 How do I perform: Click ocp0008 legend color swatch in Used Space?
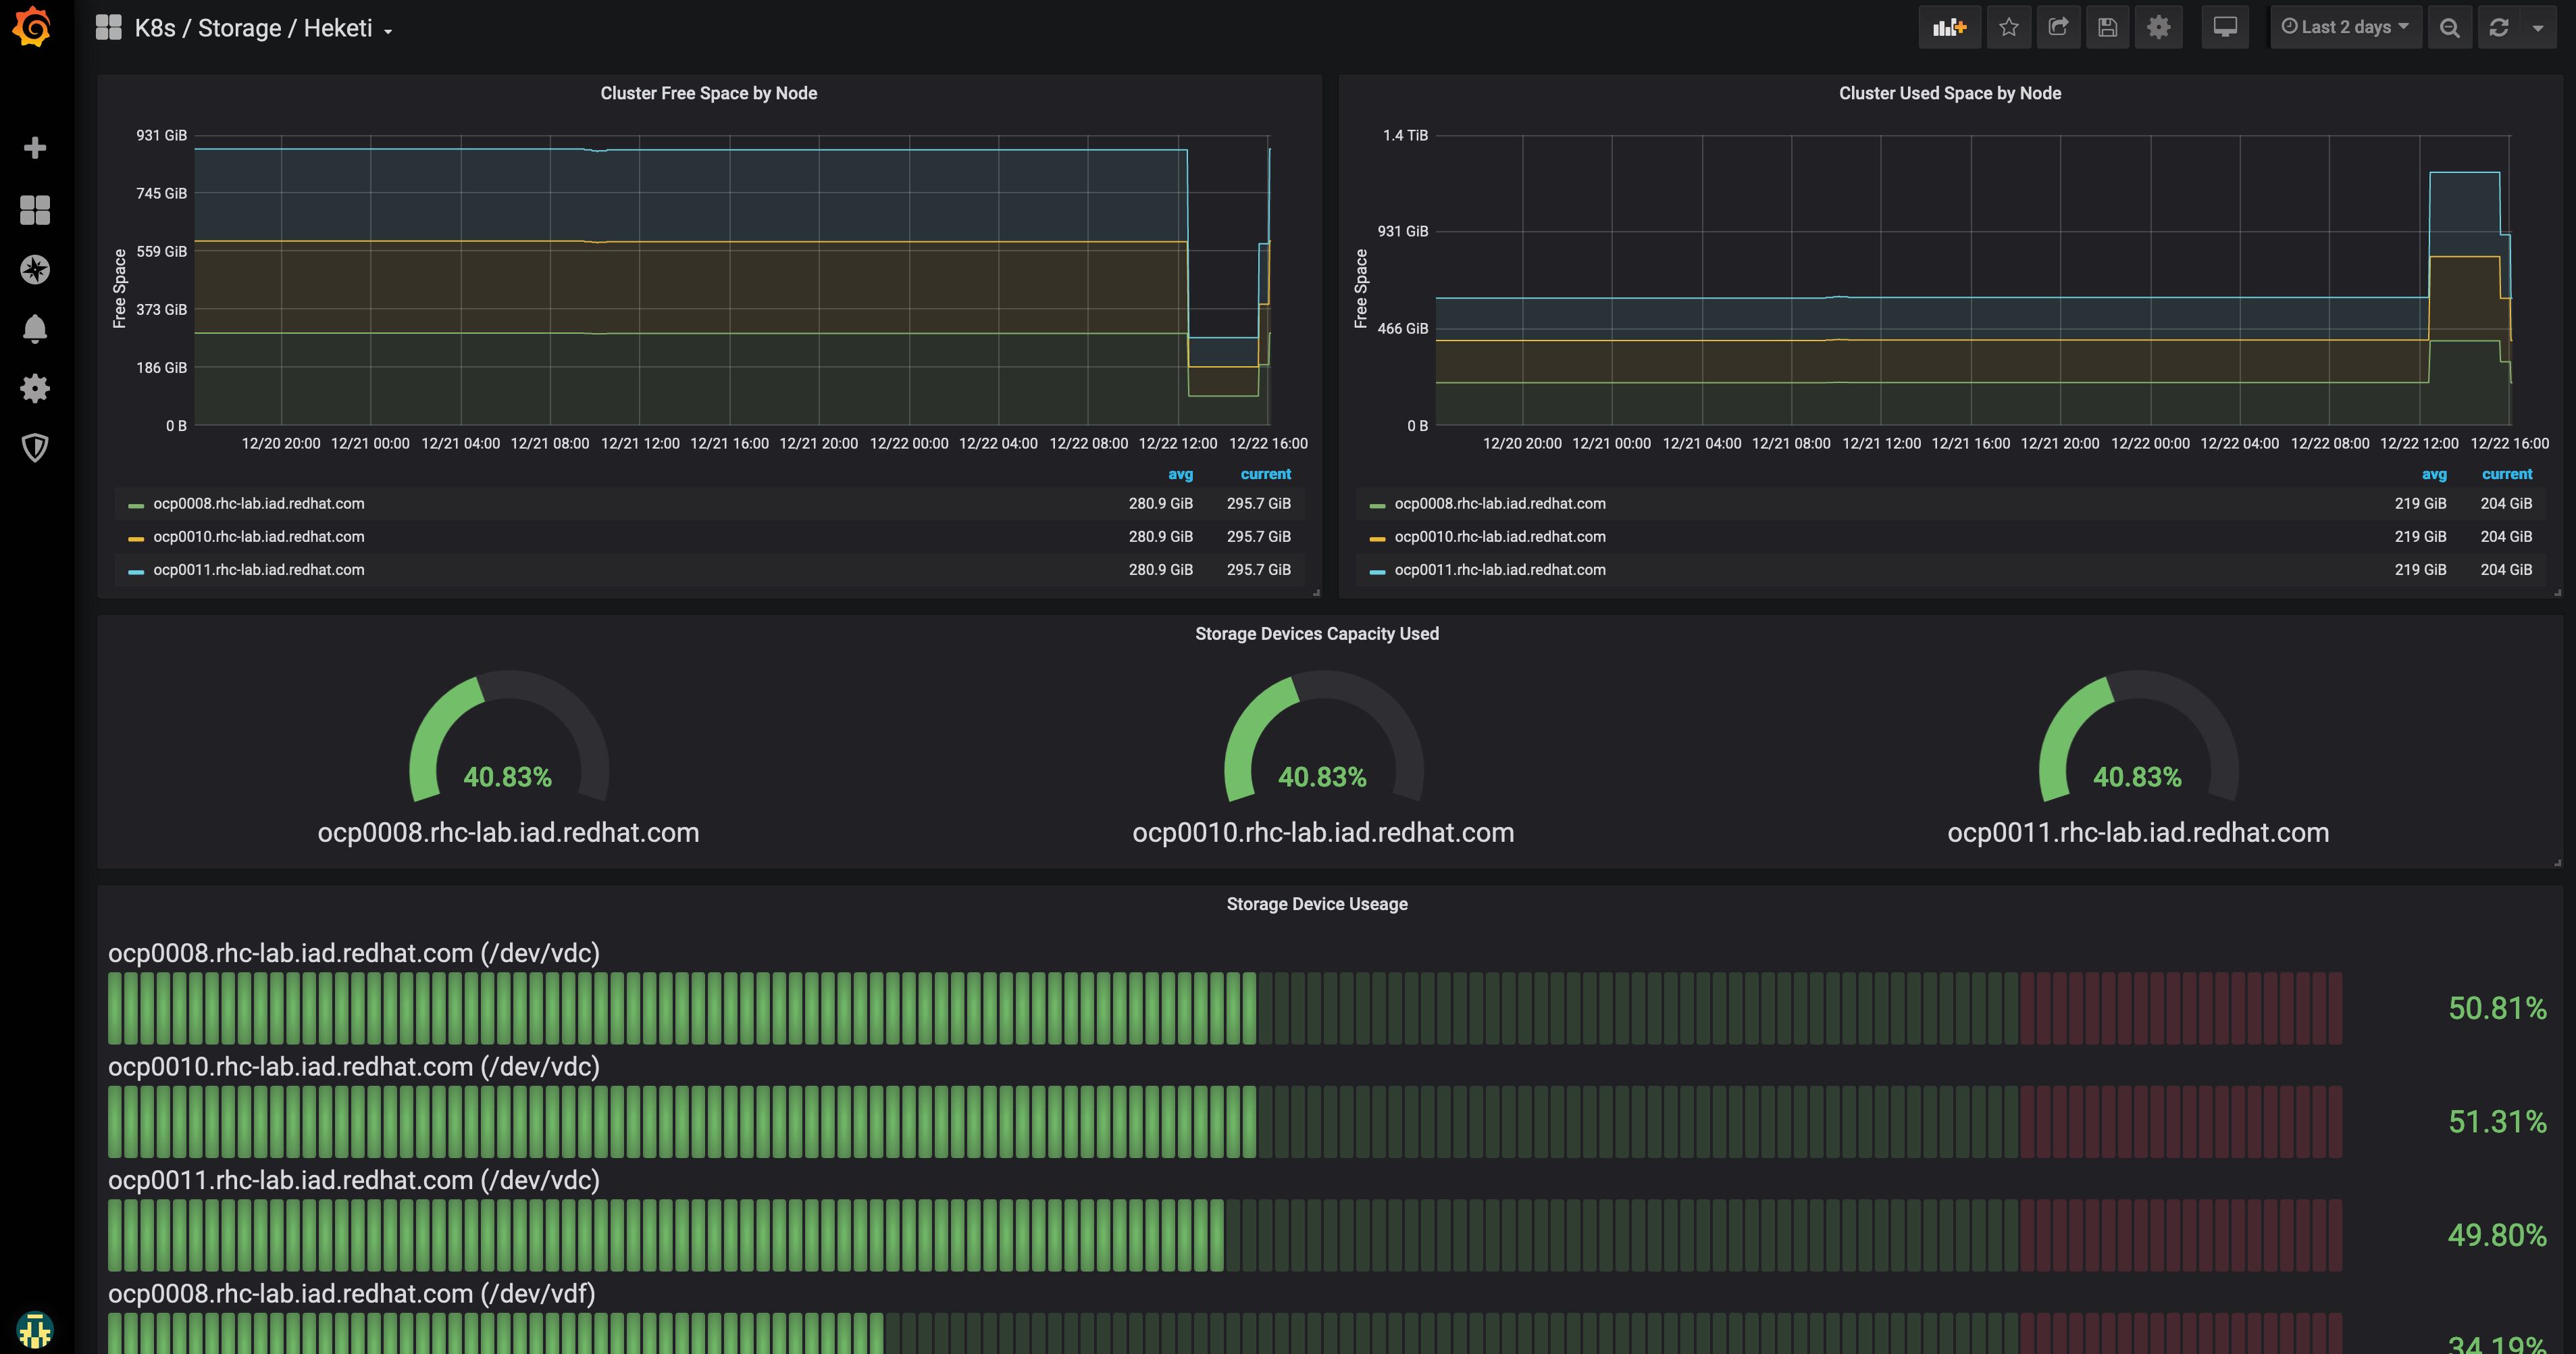click(1377, 505)
